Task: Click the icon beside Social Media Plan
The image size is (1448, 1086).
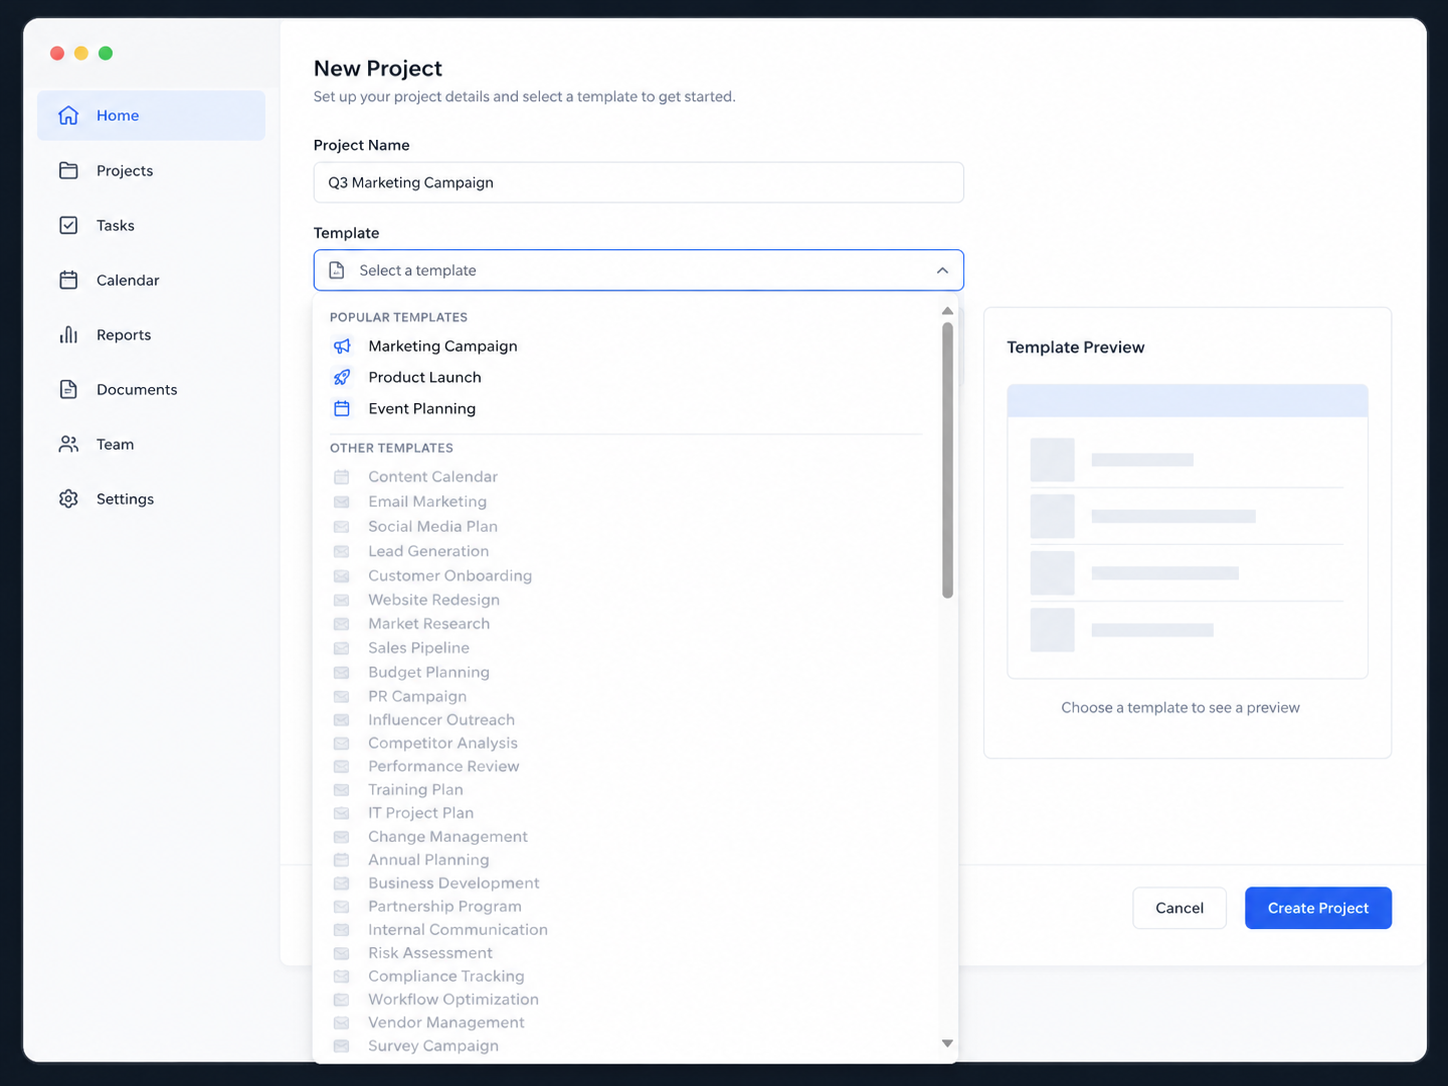Action: pos(342,527)
